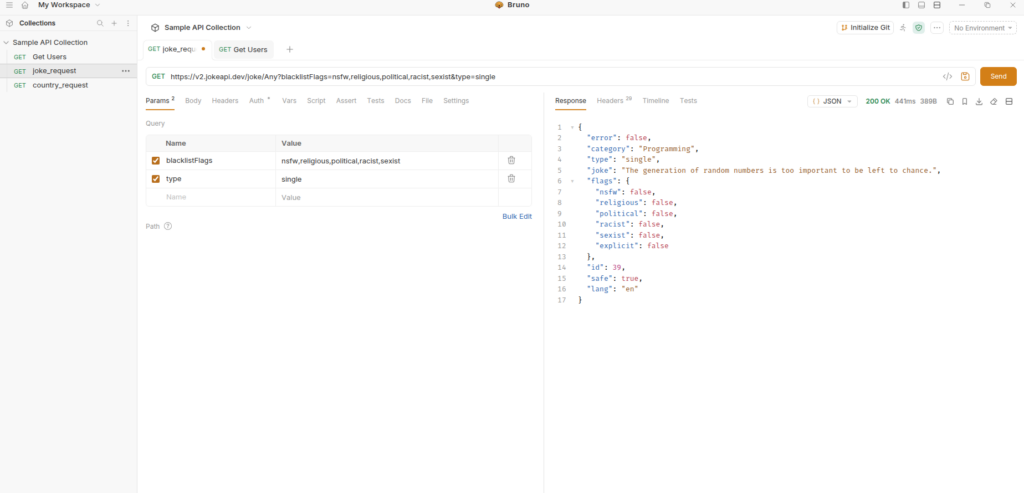Go to the home screen icon

tap(25, 5)
